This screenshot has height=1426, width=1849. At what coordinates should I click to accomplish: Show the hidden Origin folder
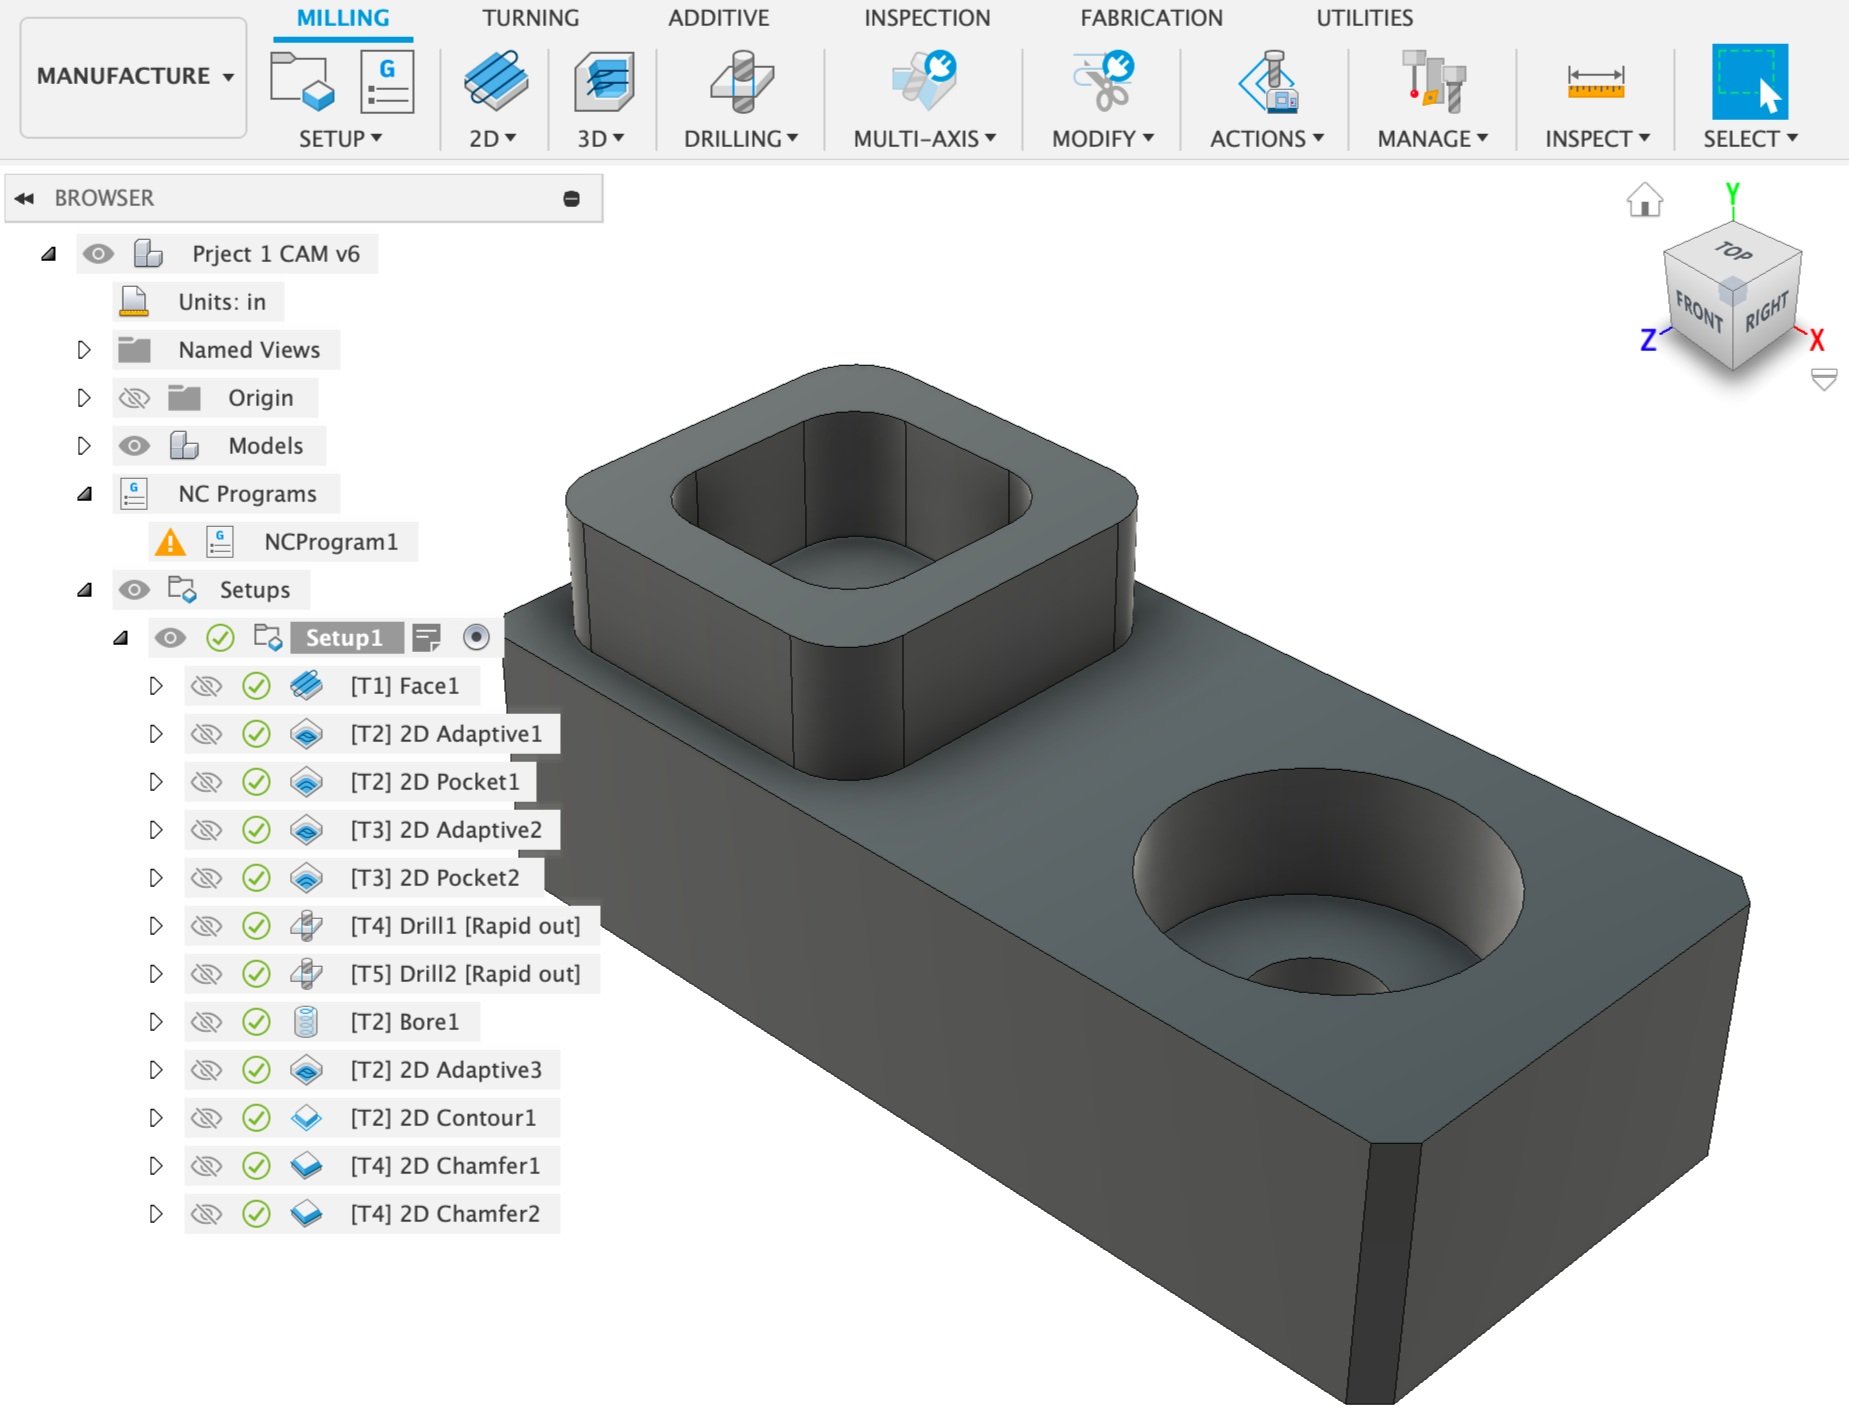134,398
